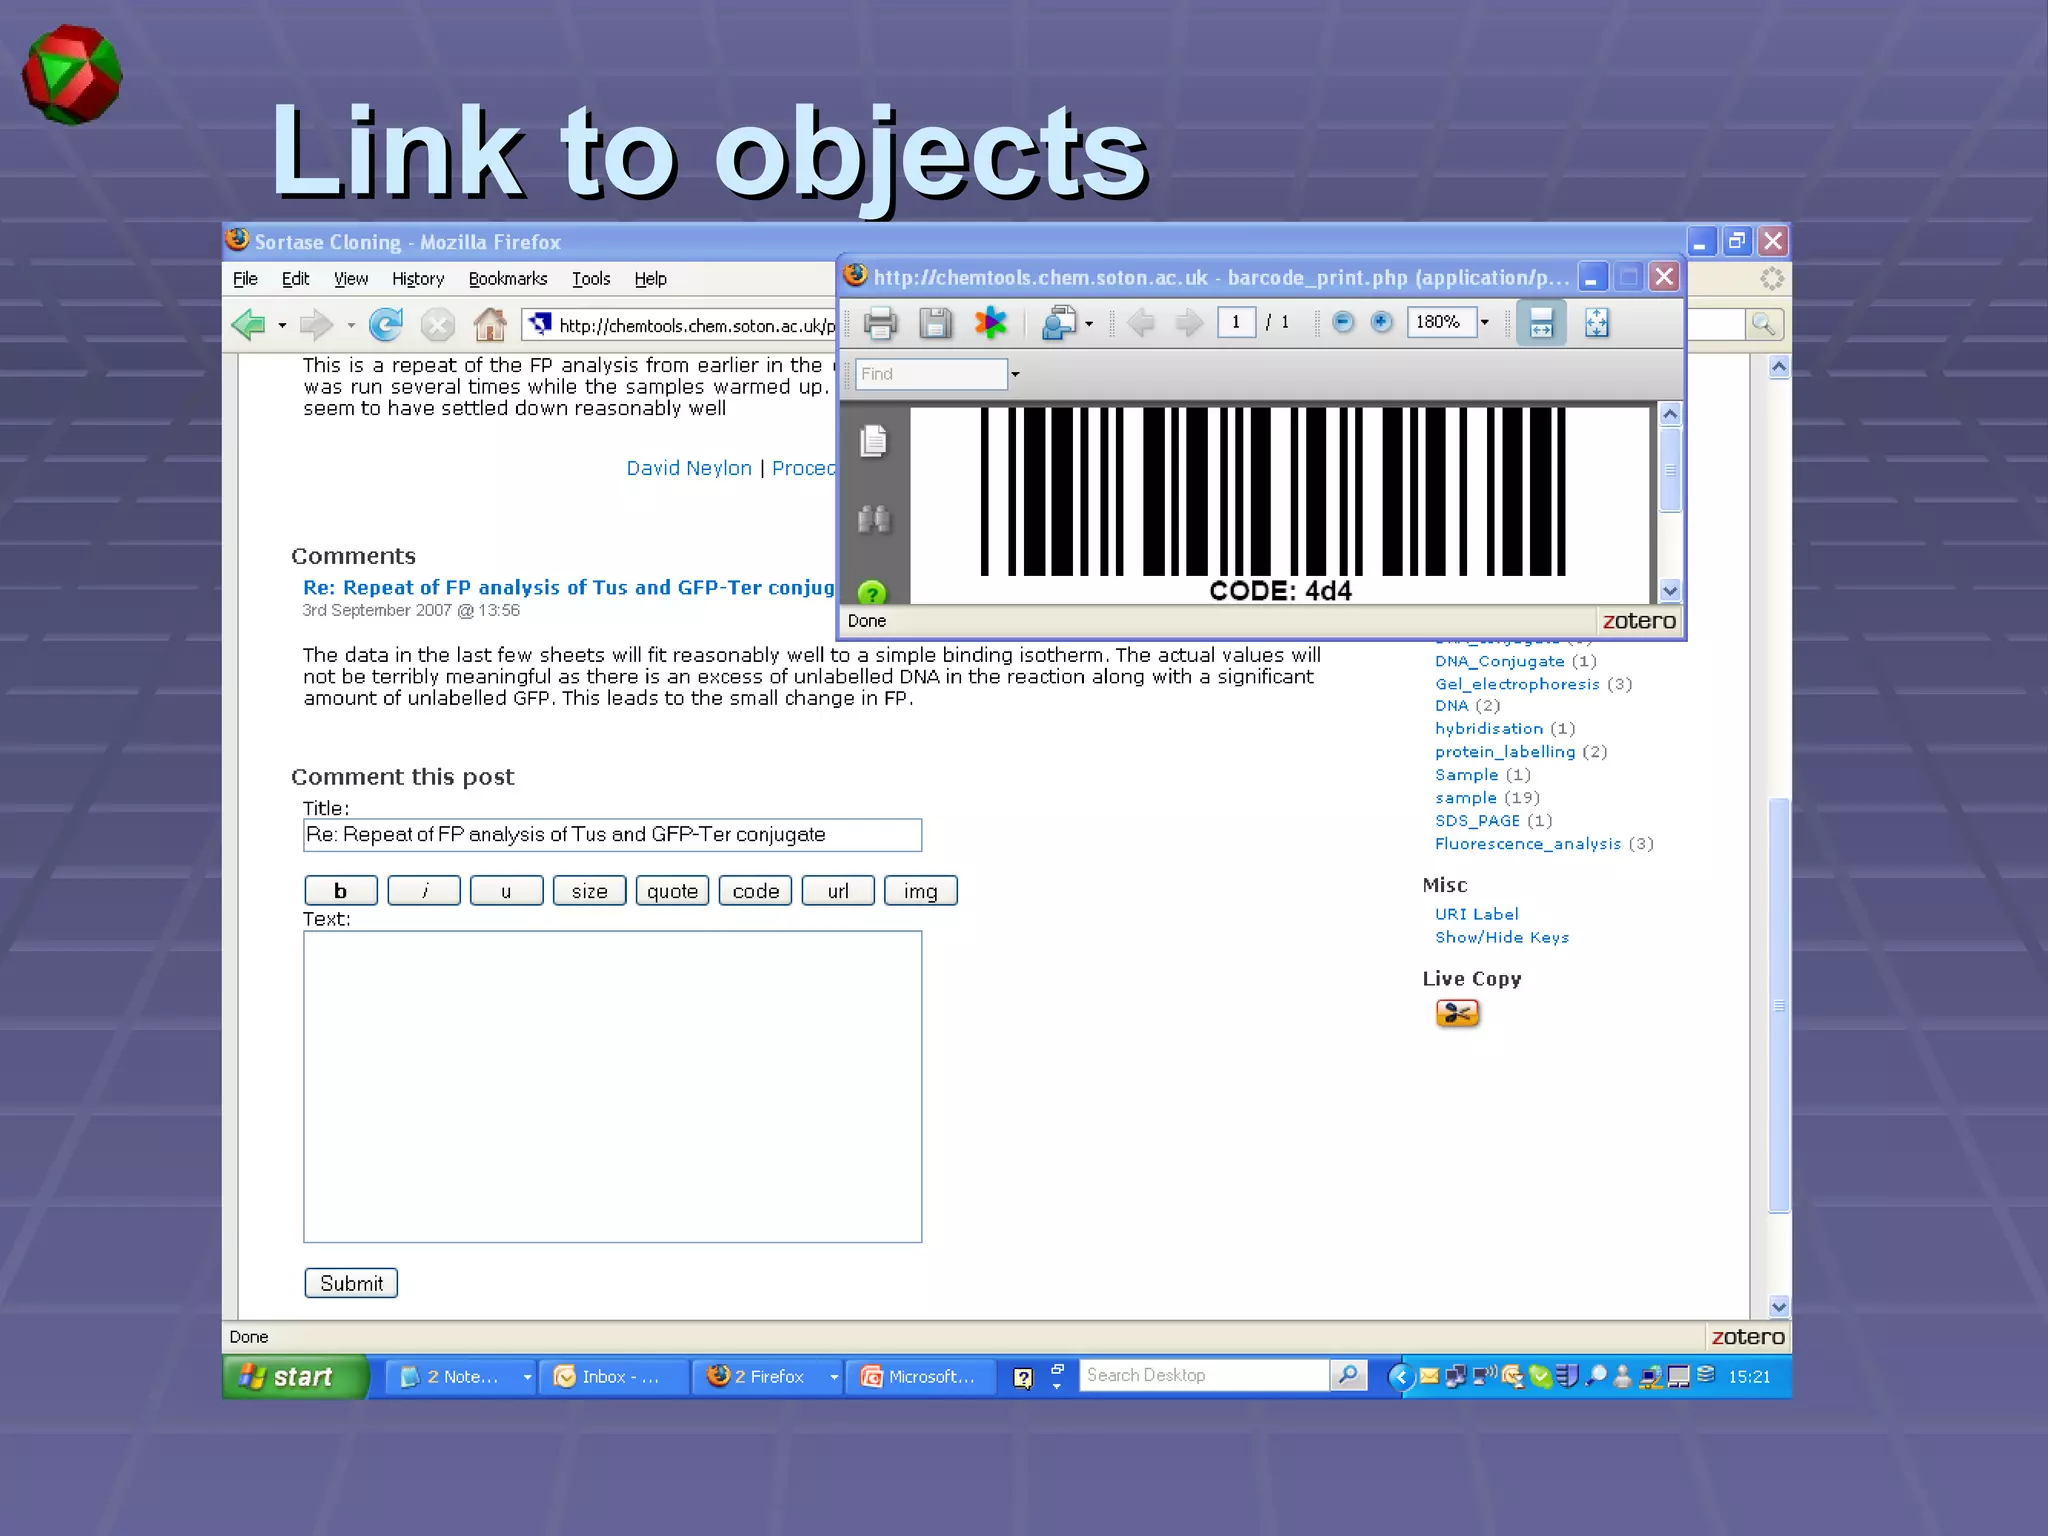Viewport: 2048px width, 1536px height.
Task: Open the PDF binoculars search panel
Action: [873, 519]
